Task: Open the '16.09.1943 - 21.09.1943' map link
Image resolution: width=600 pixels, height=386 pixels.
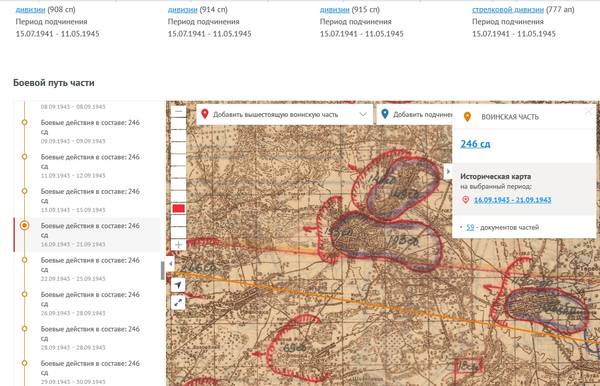Action: 512,200
